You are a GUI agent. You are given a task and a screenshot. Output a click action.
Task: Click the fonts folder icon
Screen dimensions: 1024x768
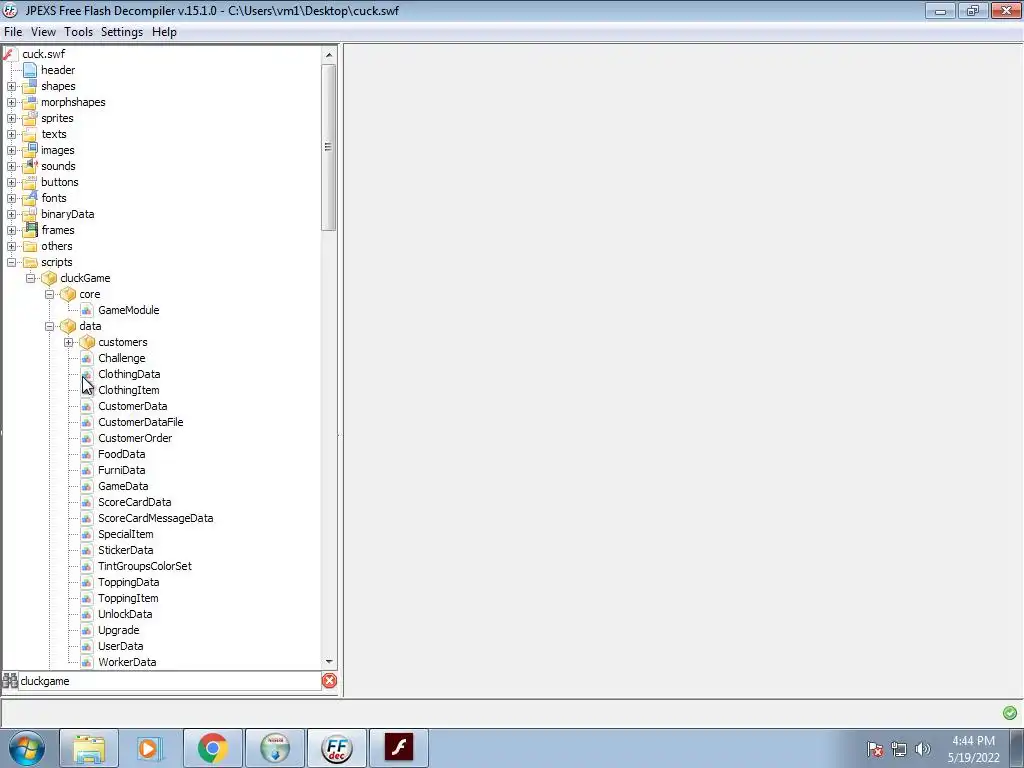30,198
